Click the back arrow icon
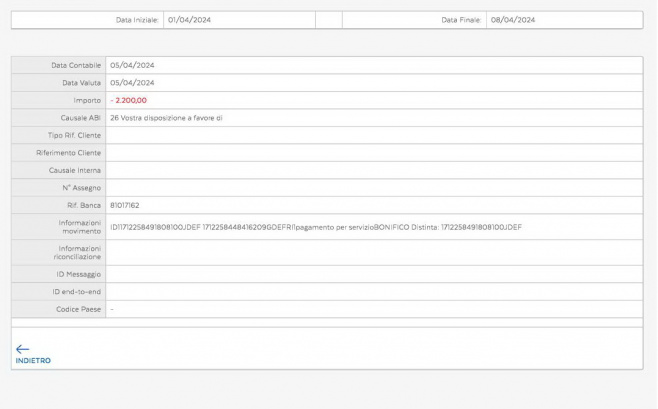Image resolution: width=658 pixels, height=409 pixels. (x=23, y=349)
